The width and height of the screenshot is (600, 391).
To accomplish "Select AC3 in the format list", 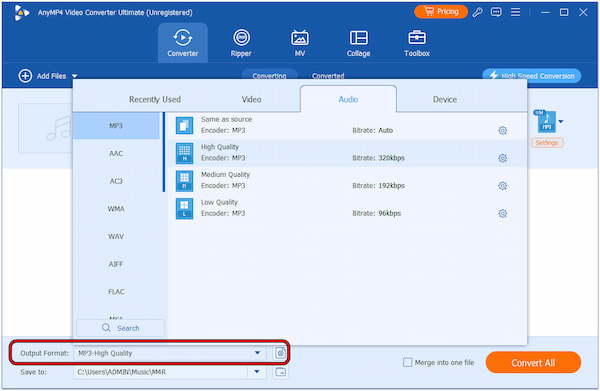I will [x=116, y=181].
